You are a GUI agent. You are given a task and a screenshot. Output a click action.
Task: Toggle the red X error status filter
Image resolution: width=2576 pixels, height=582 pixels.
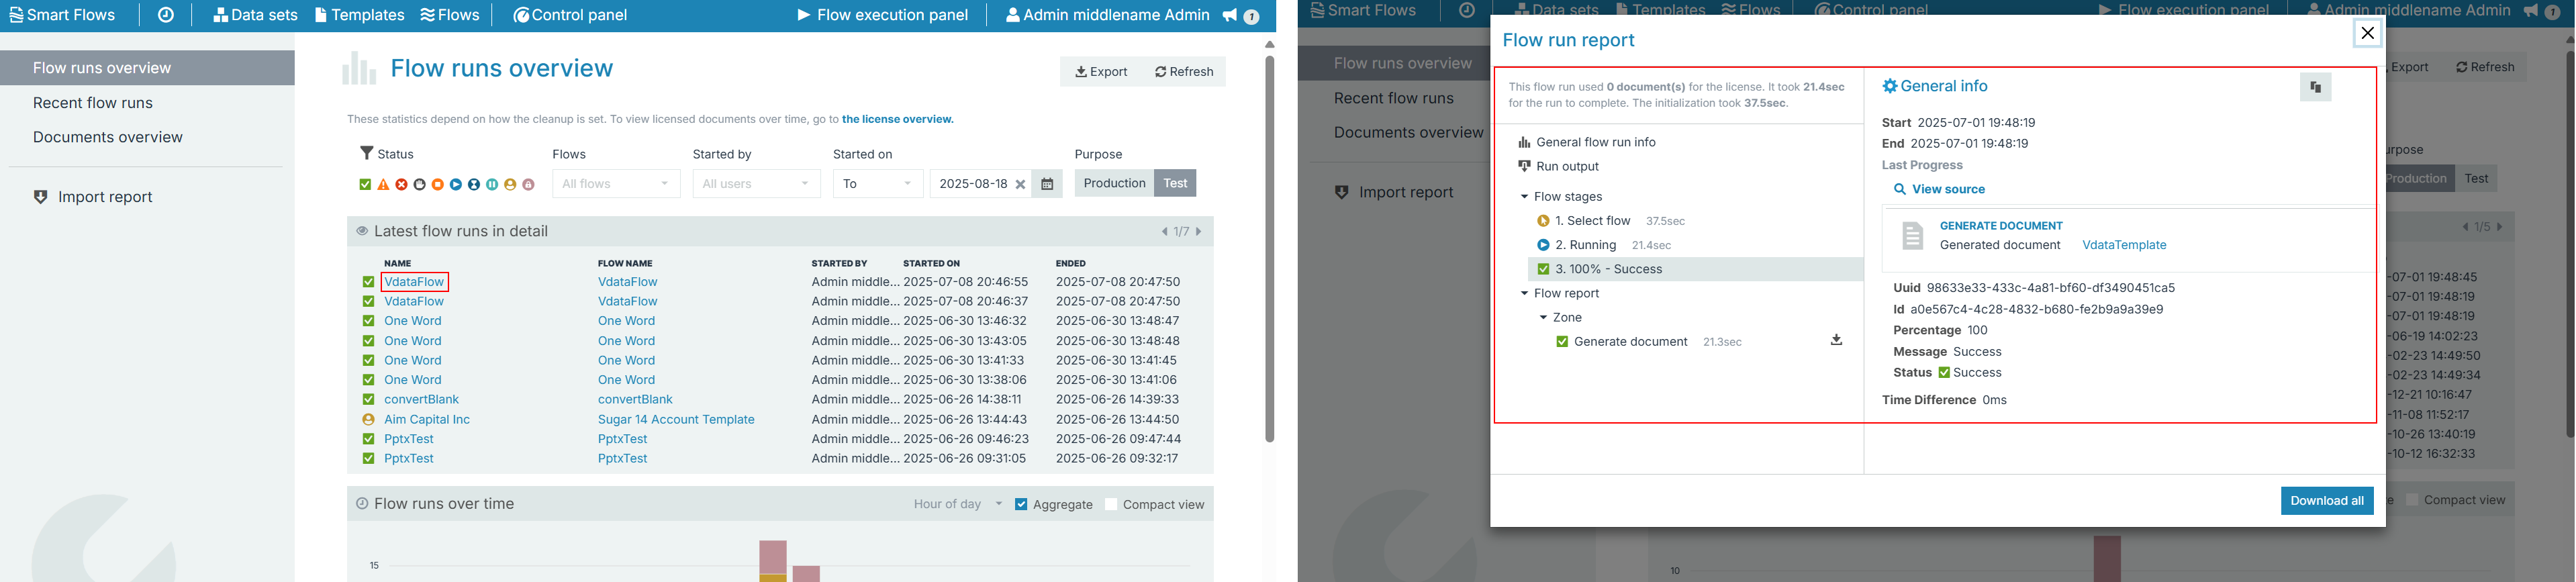[x=401, y=184]
